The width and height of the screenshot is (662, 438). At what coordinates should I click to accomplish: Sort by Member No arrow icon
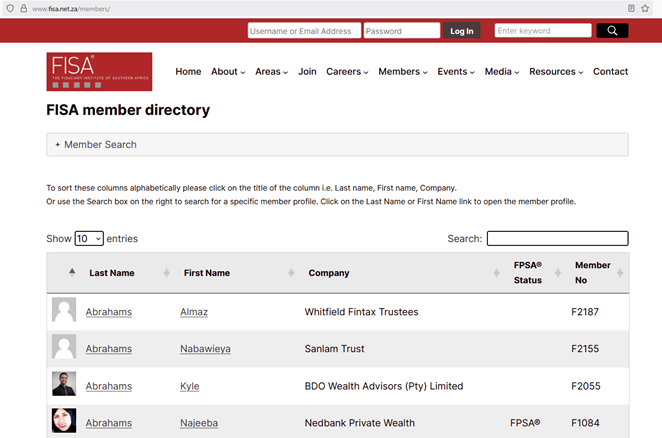[x=620, y=273]
